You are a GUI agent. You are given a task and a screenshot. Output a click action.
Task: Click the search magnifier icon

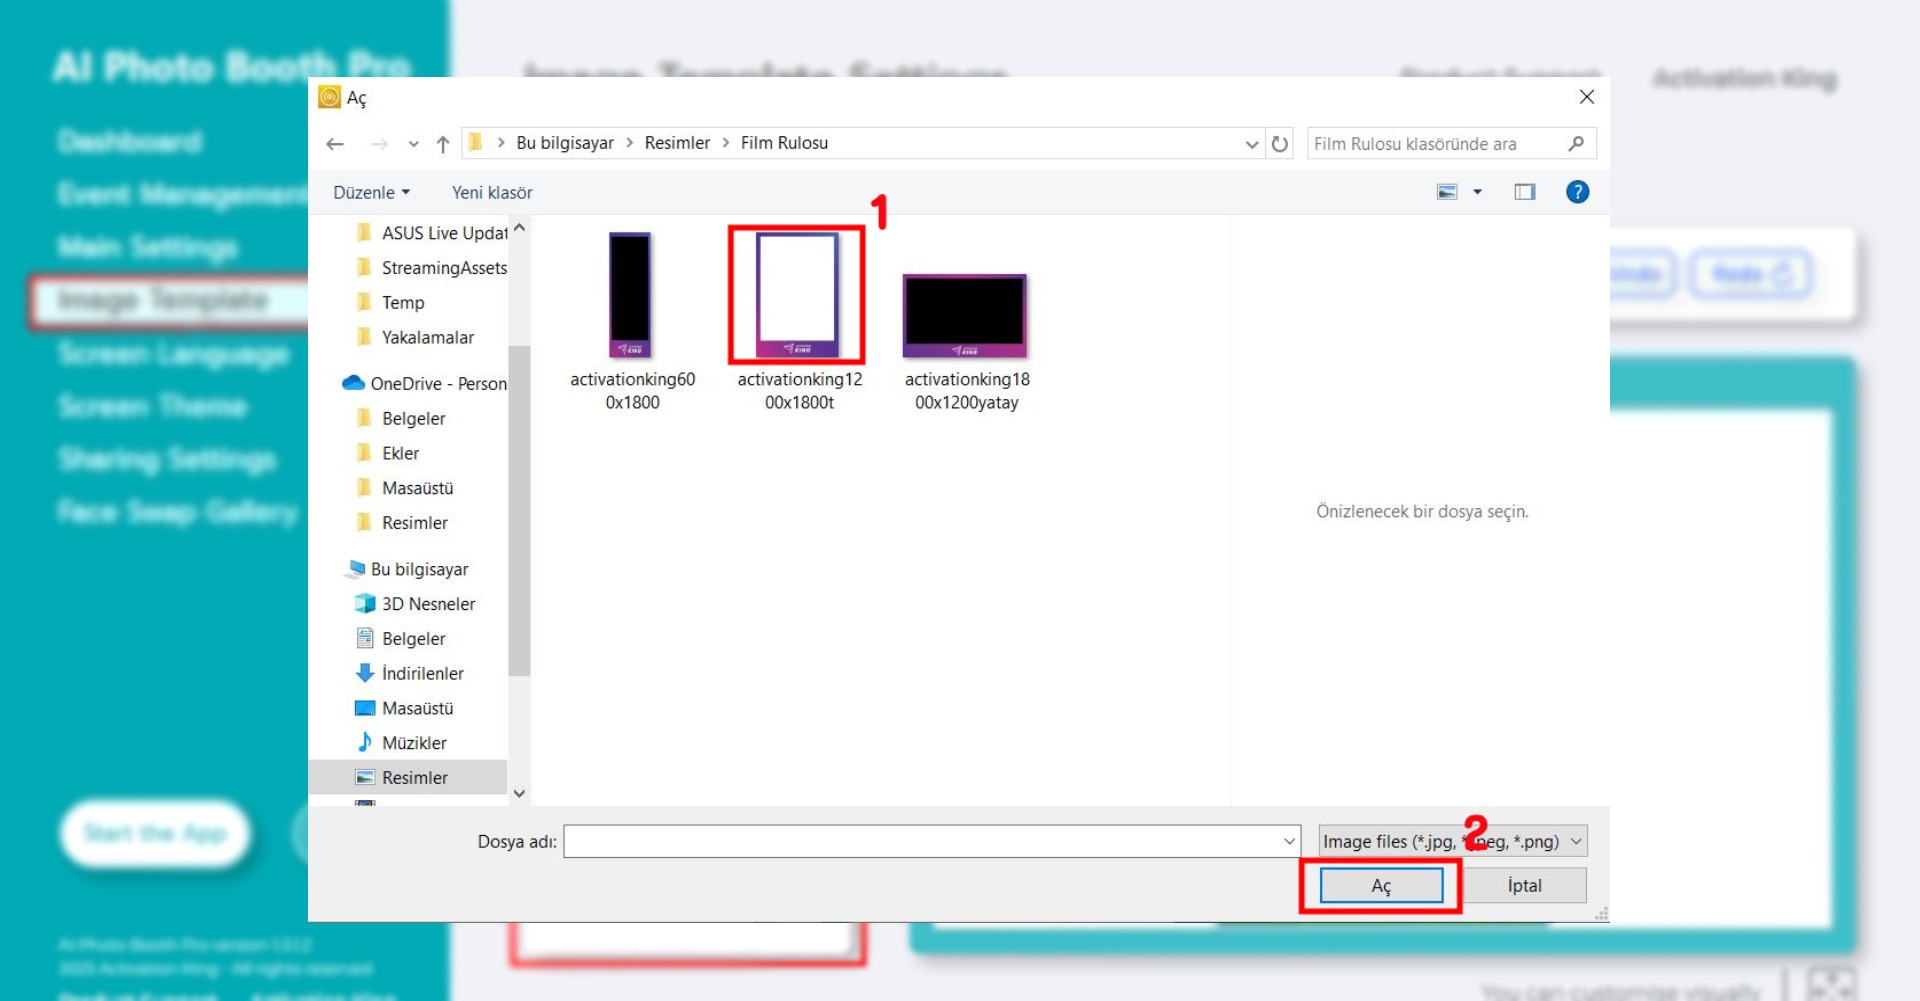tap(1576, 144)
